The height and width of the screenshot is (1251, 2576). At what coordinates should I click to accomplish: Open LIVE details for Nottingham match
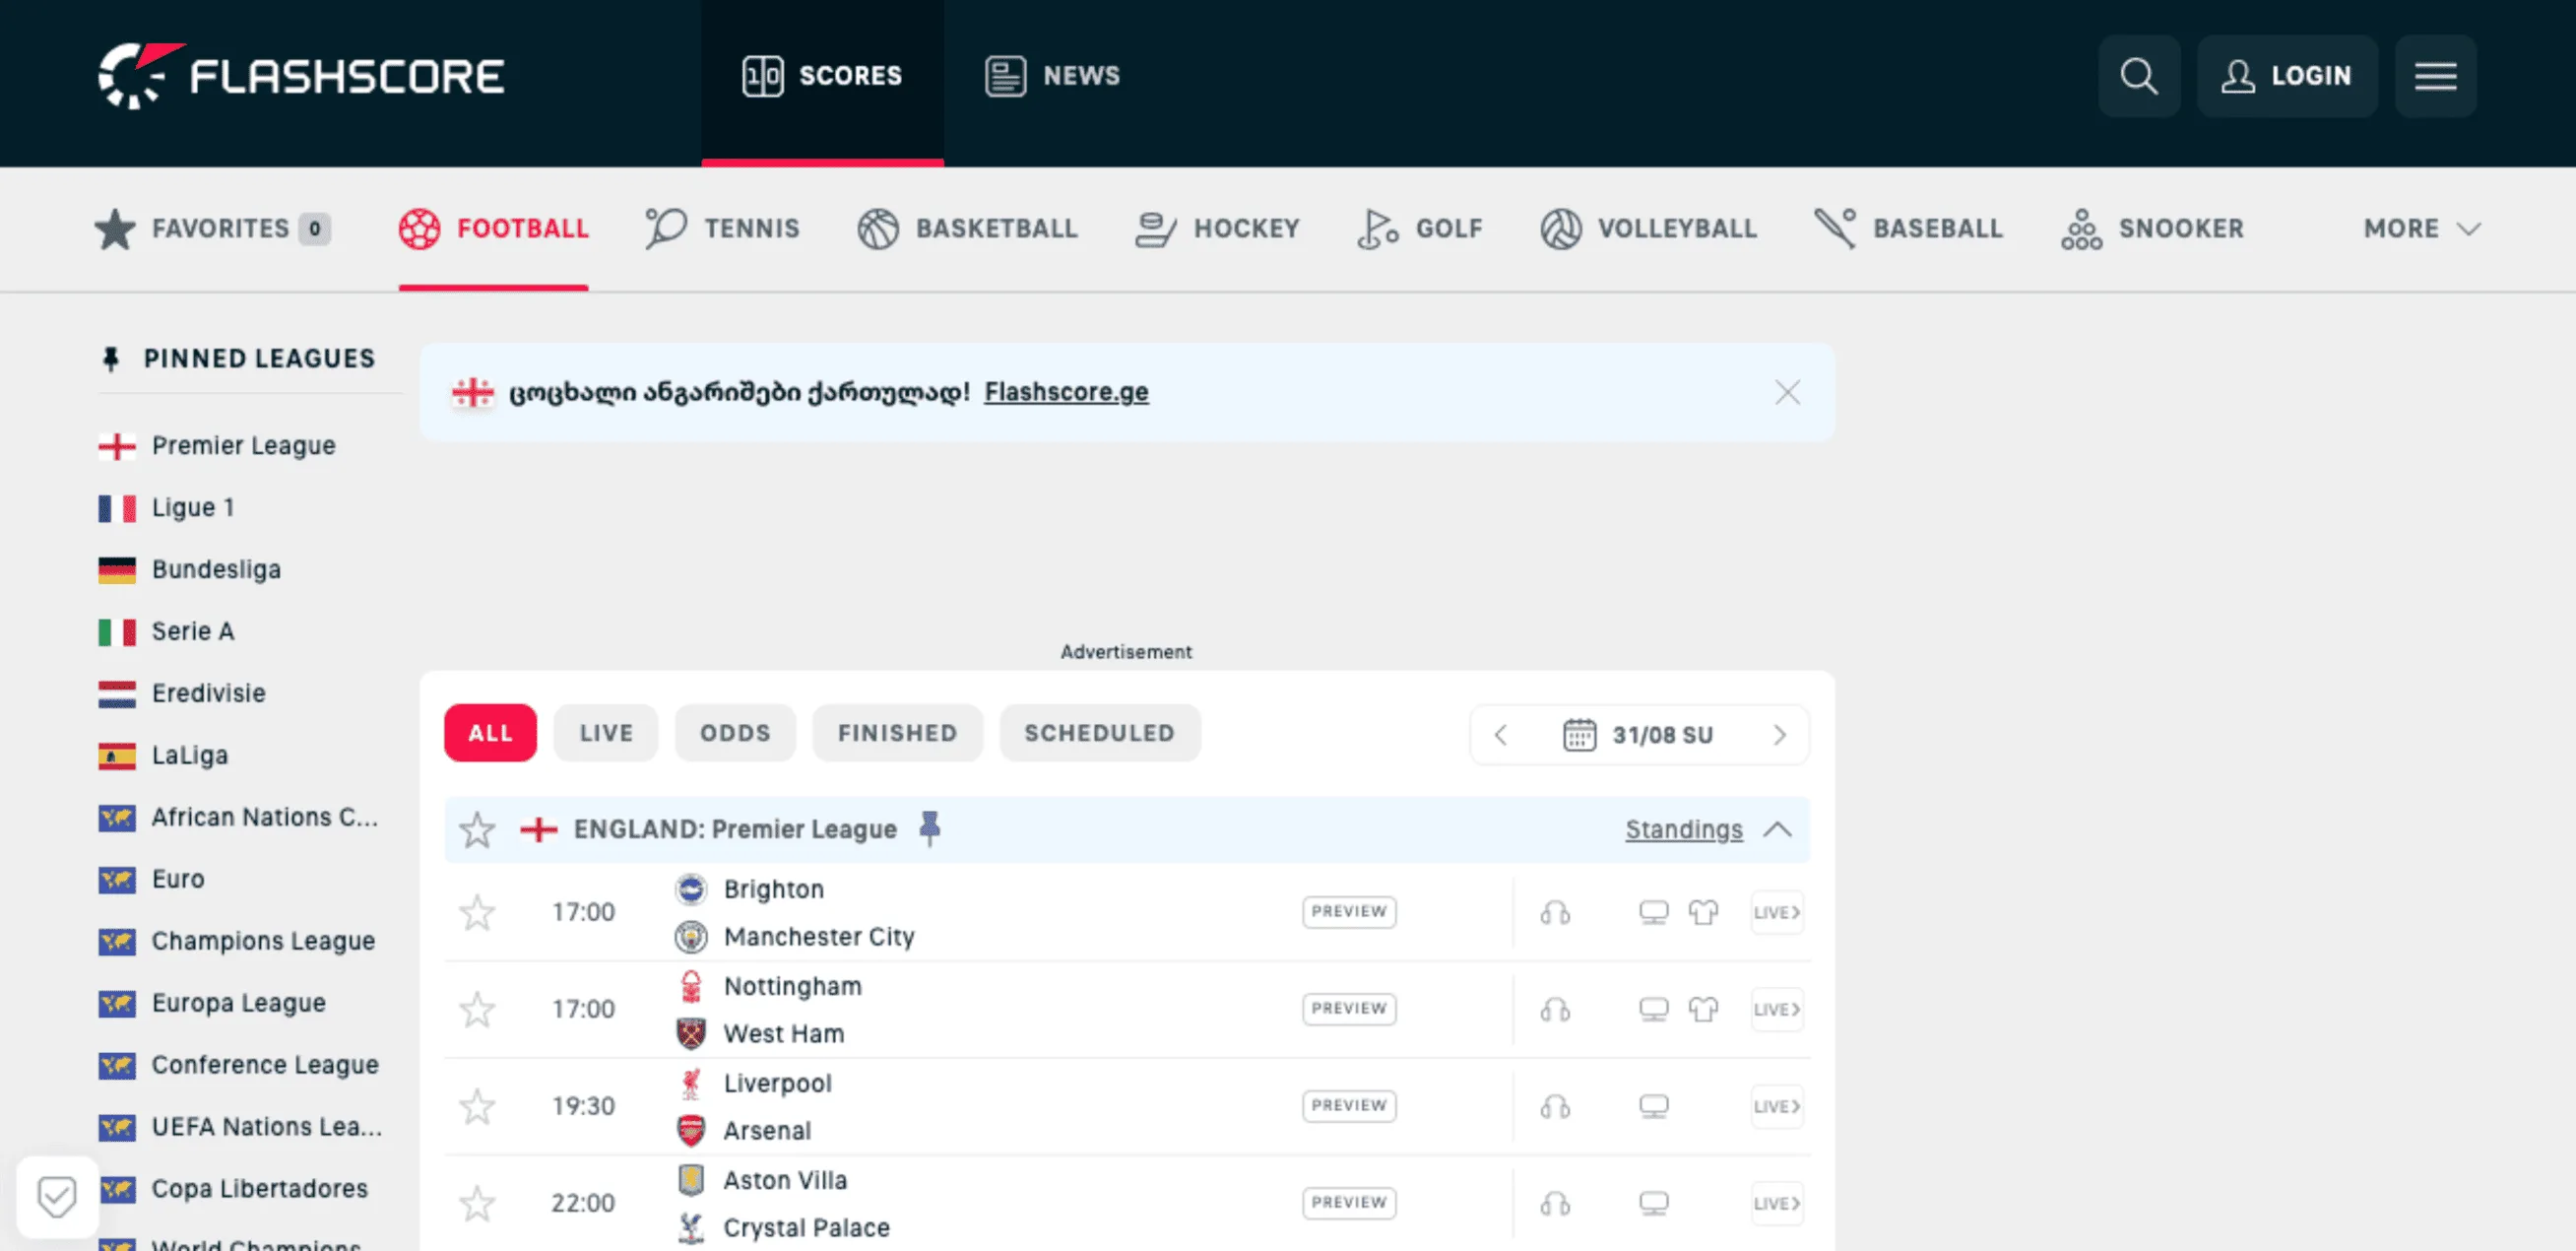[1777, 1009]
